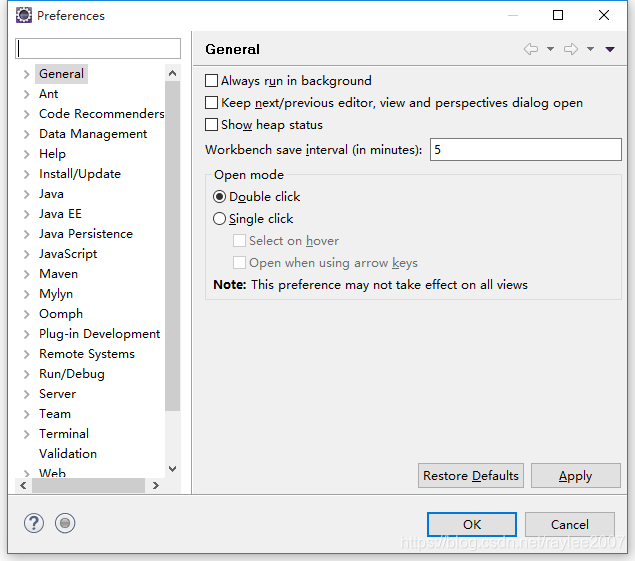Open the back history dropdown arrow

point(550,49)
